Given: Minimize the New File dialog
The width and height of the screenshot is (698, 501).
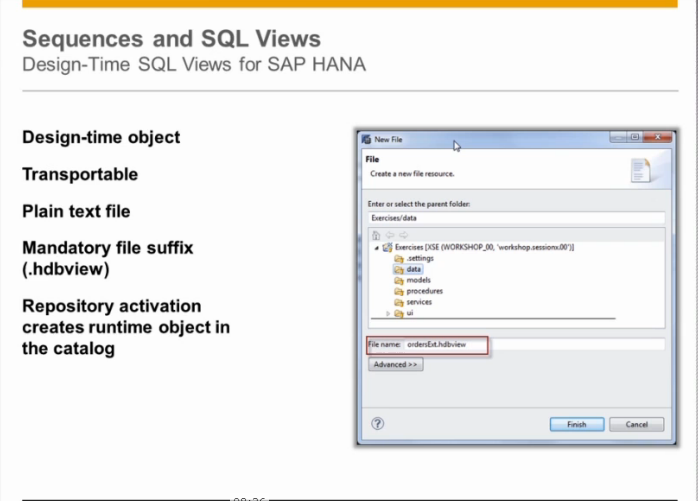Looking at the screenshot, I should pos(618,137).
